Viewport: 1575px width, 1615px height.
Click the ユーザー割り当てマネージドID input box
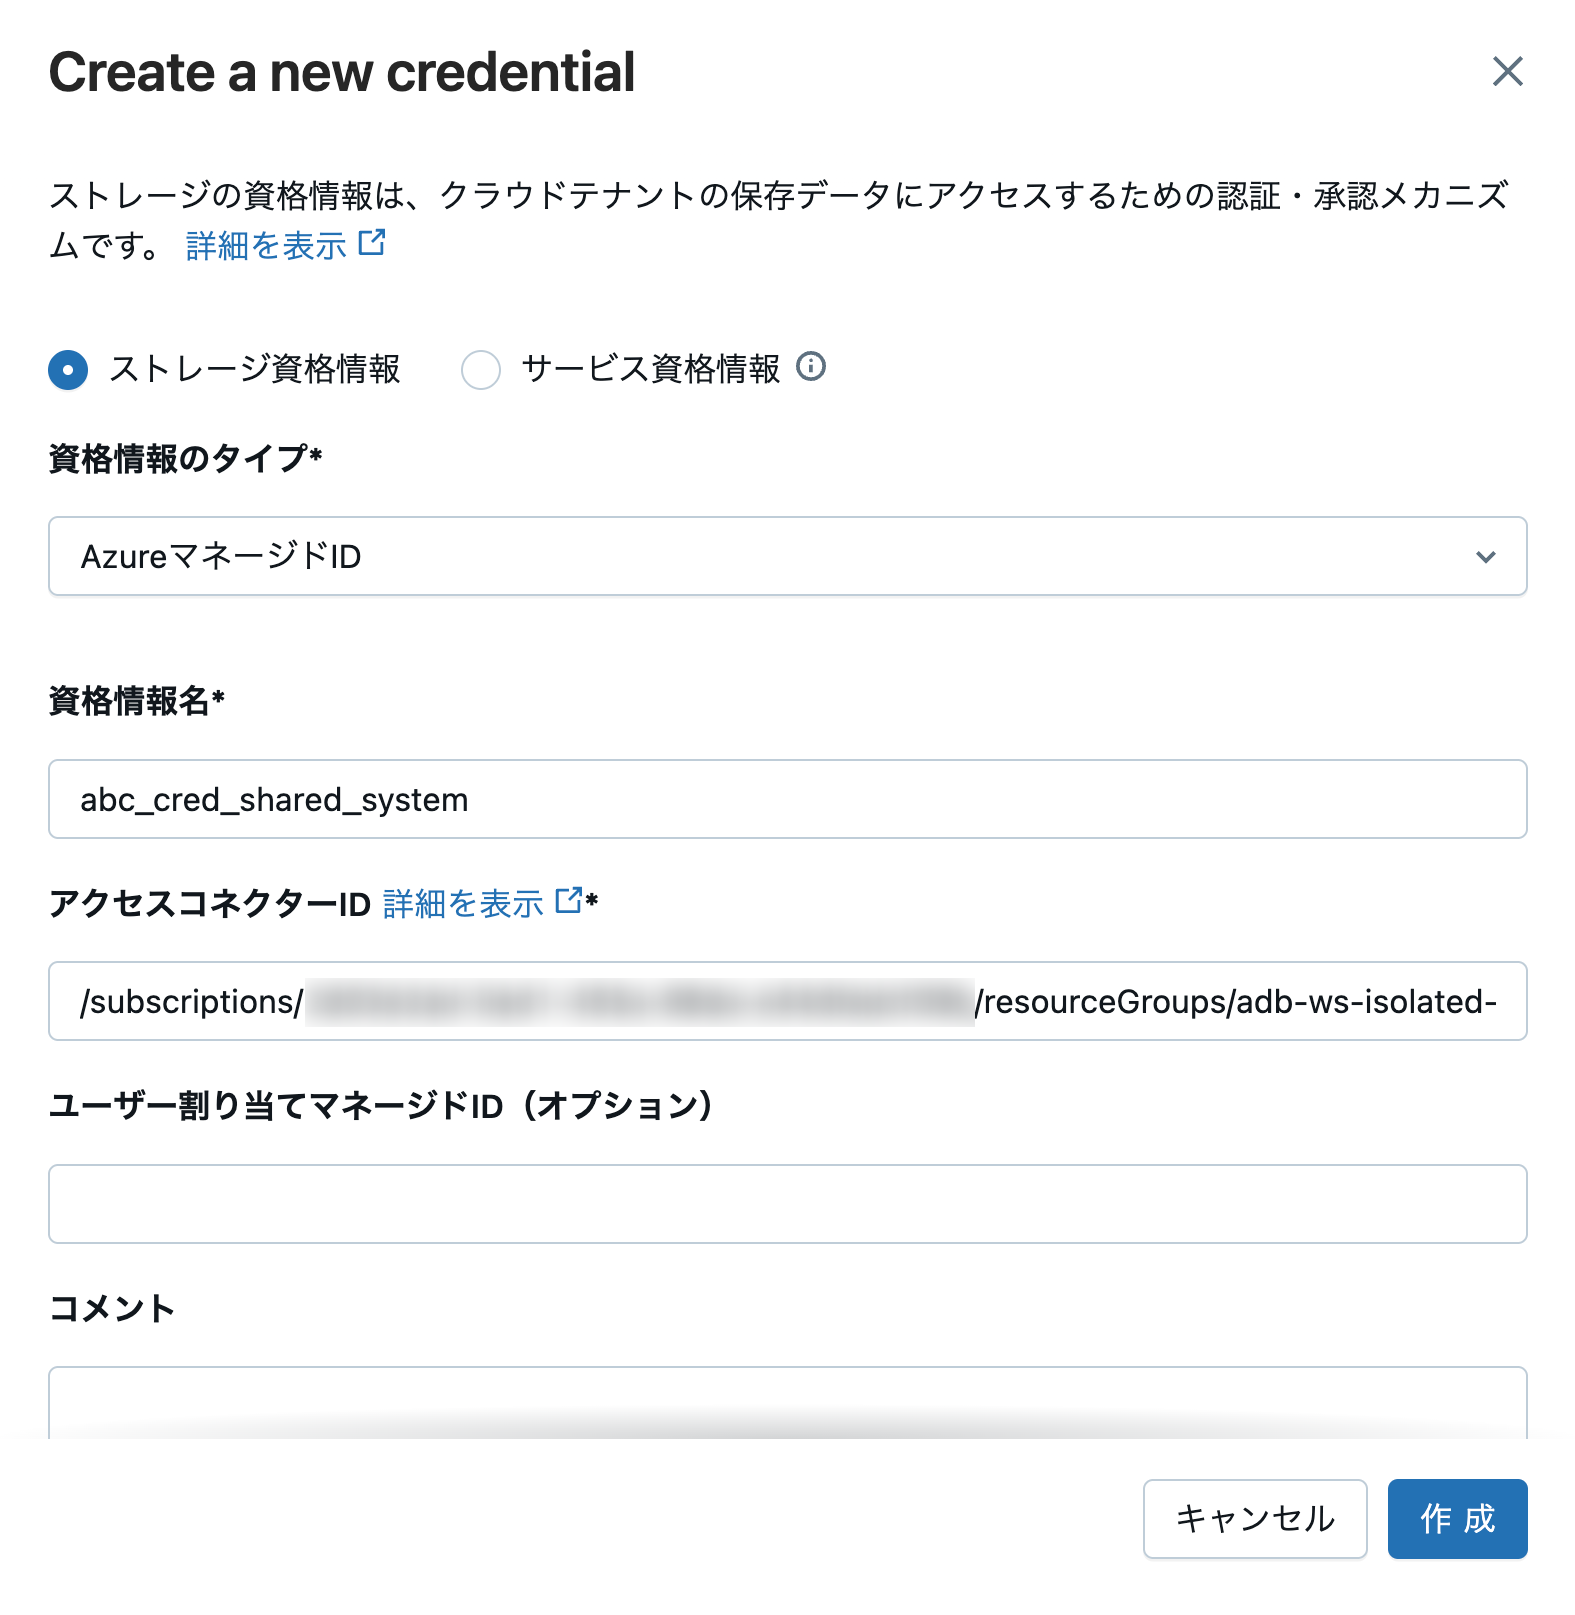point(787,1204)
